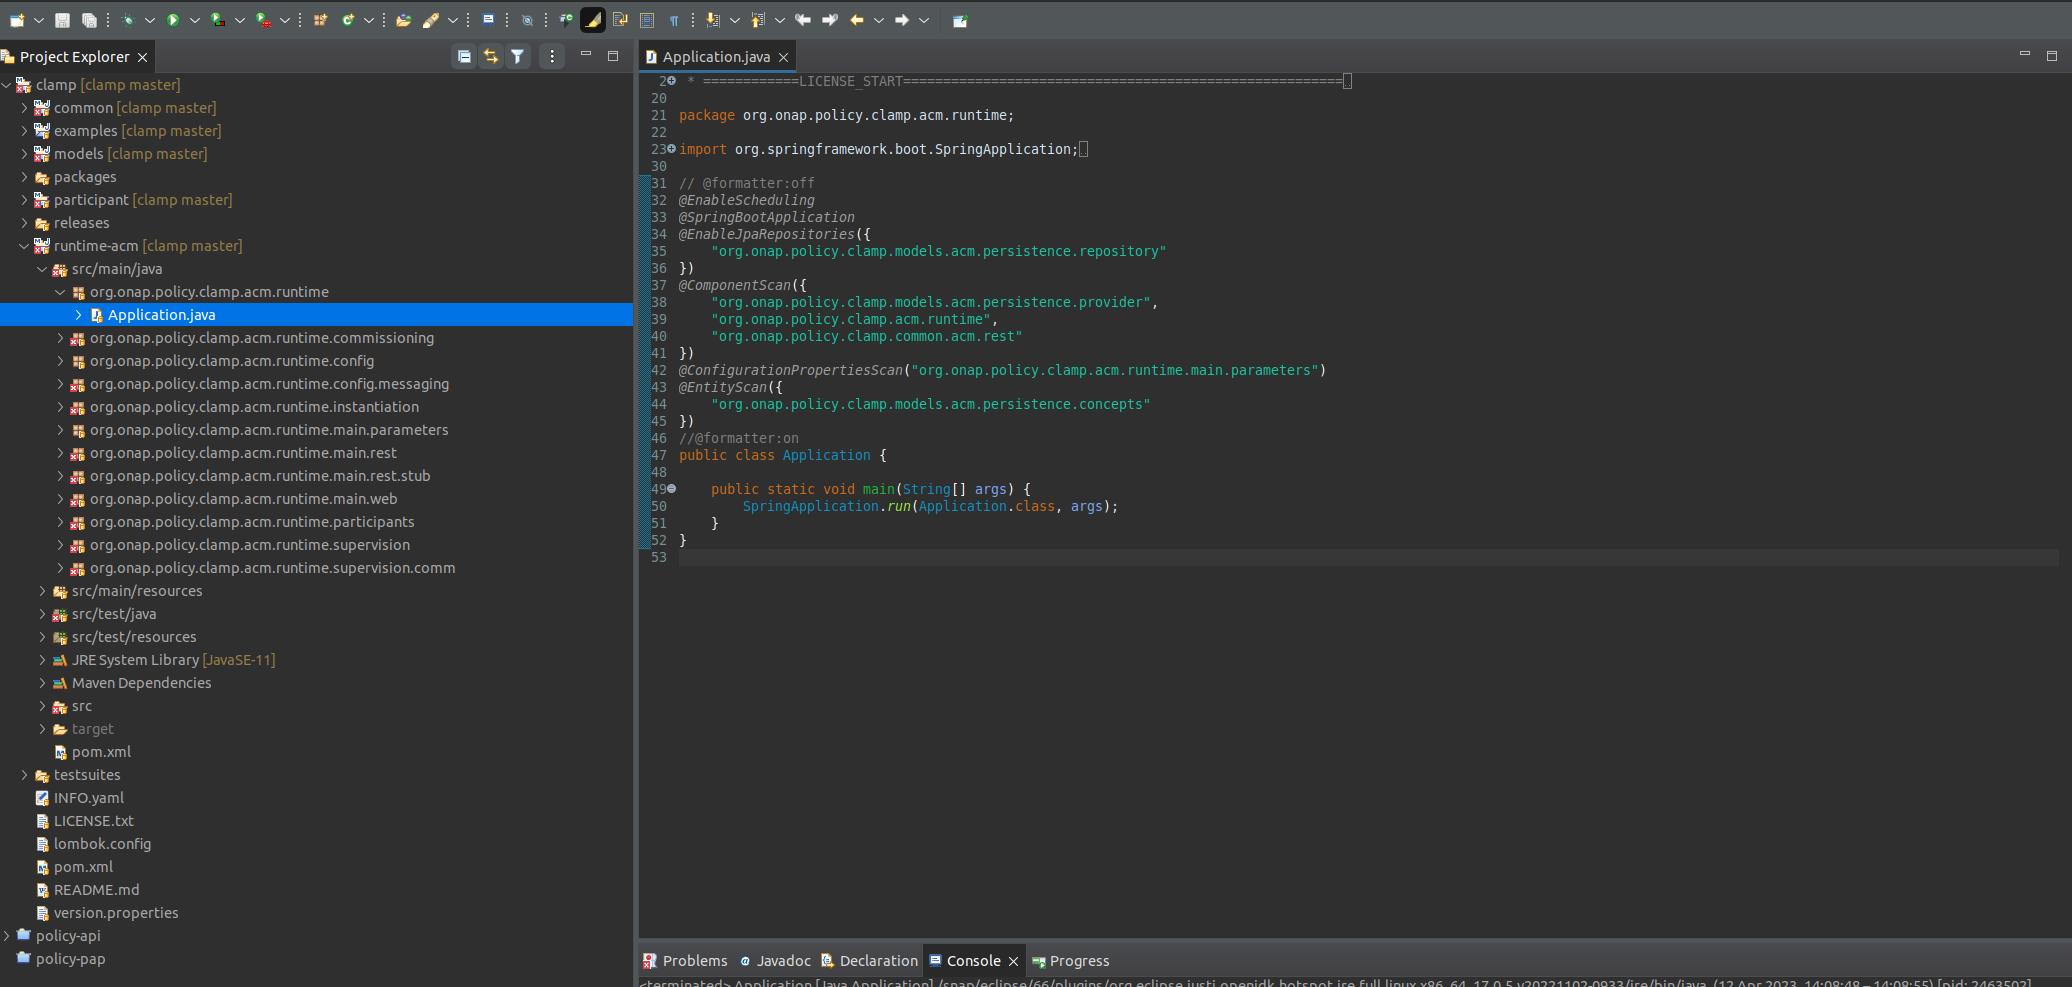
Task: Switch to the Declaration tab
Action: coord(869,961)
